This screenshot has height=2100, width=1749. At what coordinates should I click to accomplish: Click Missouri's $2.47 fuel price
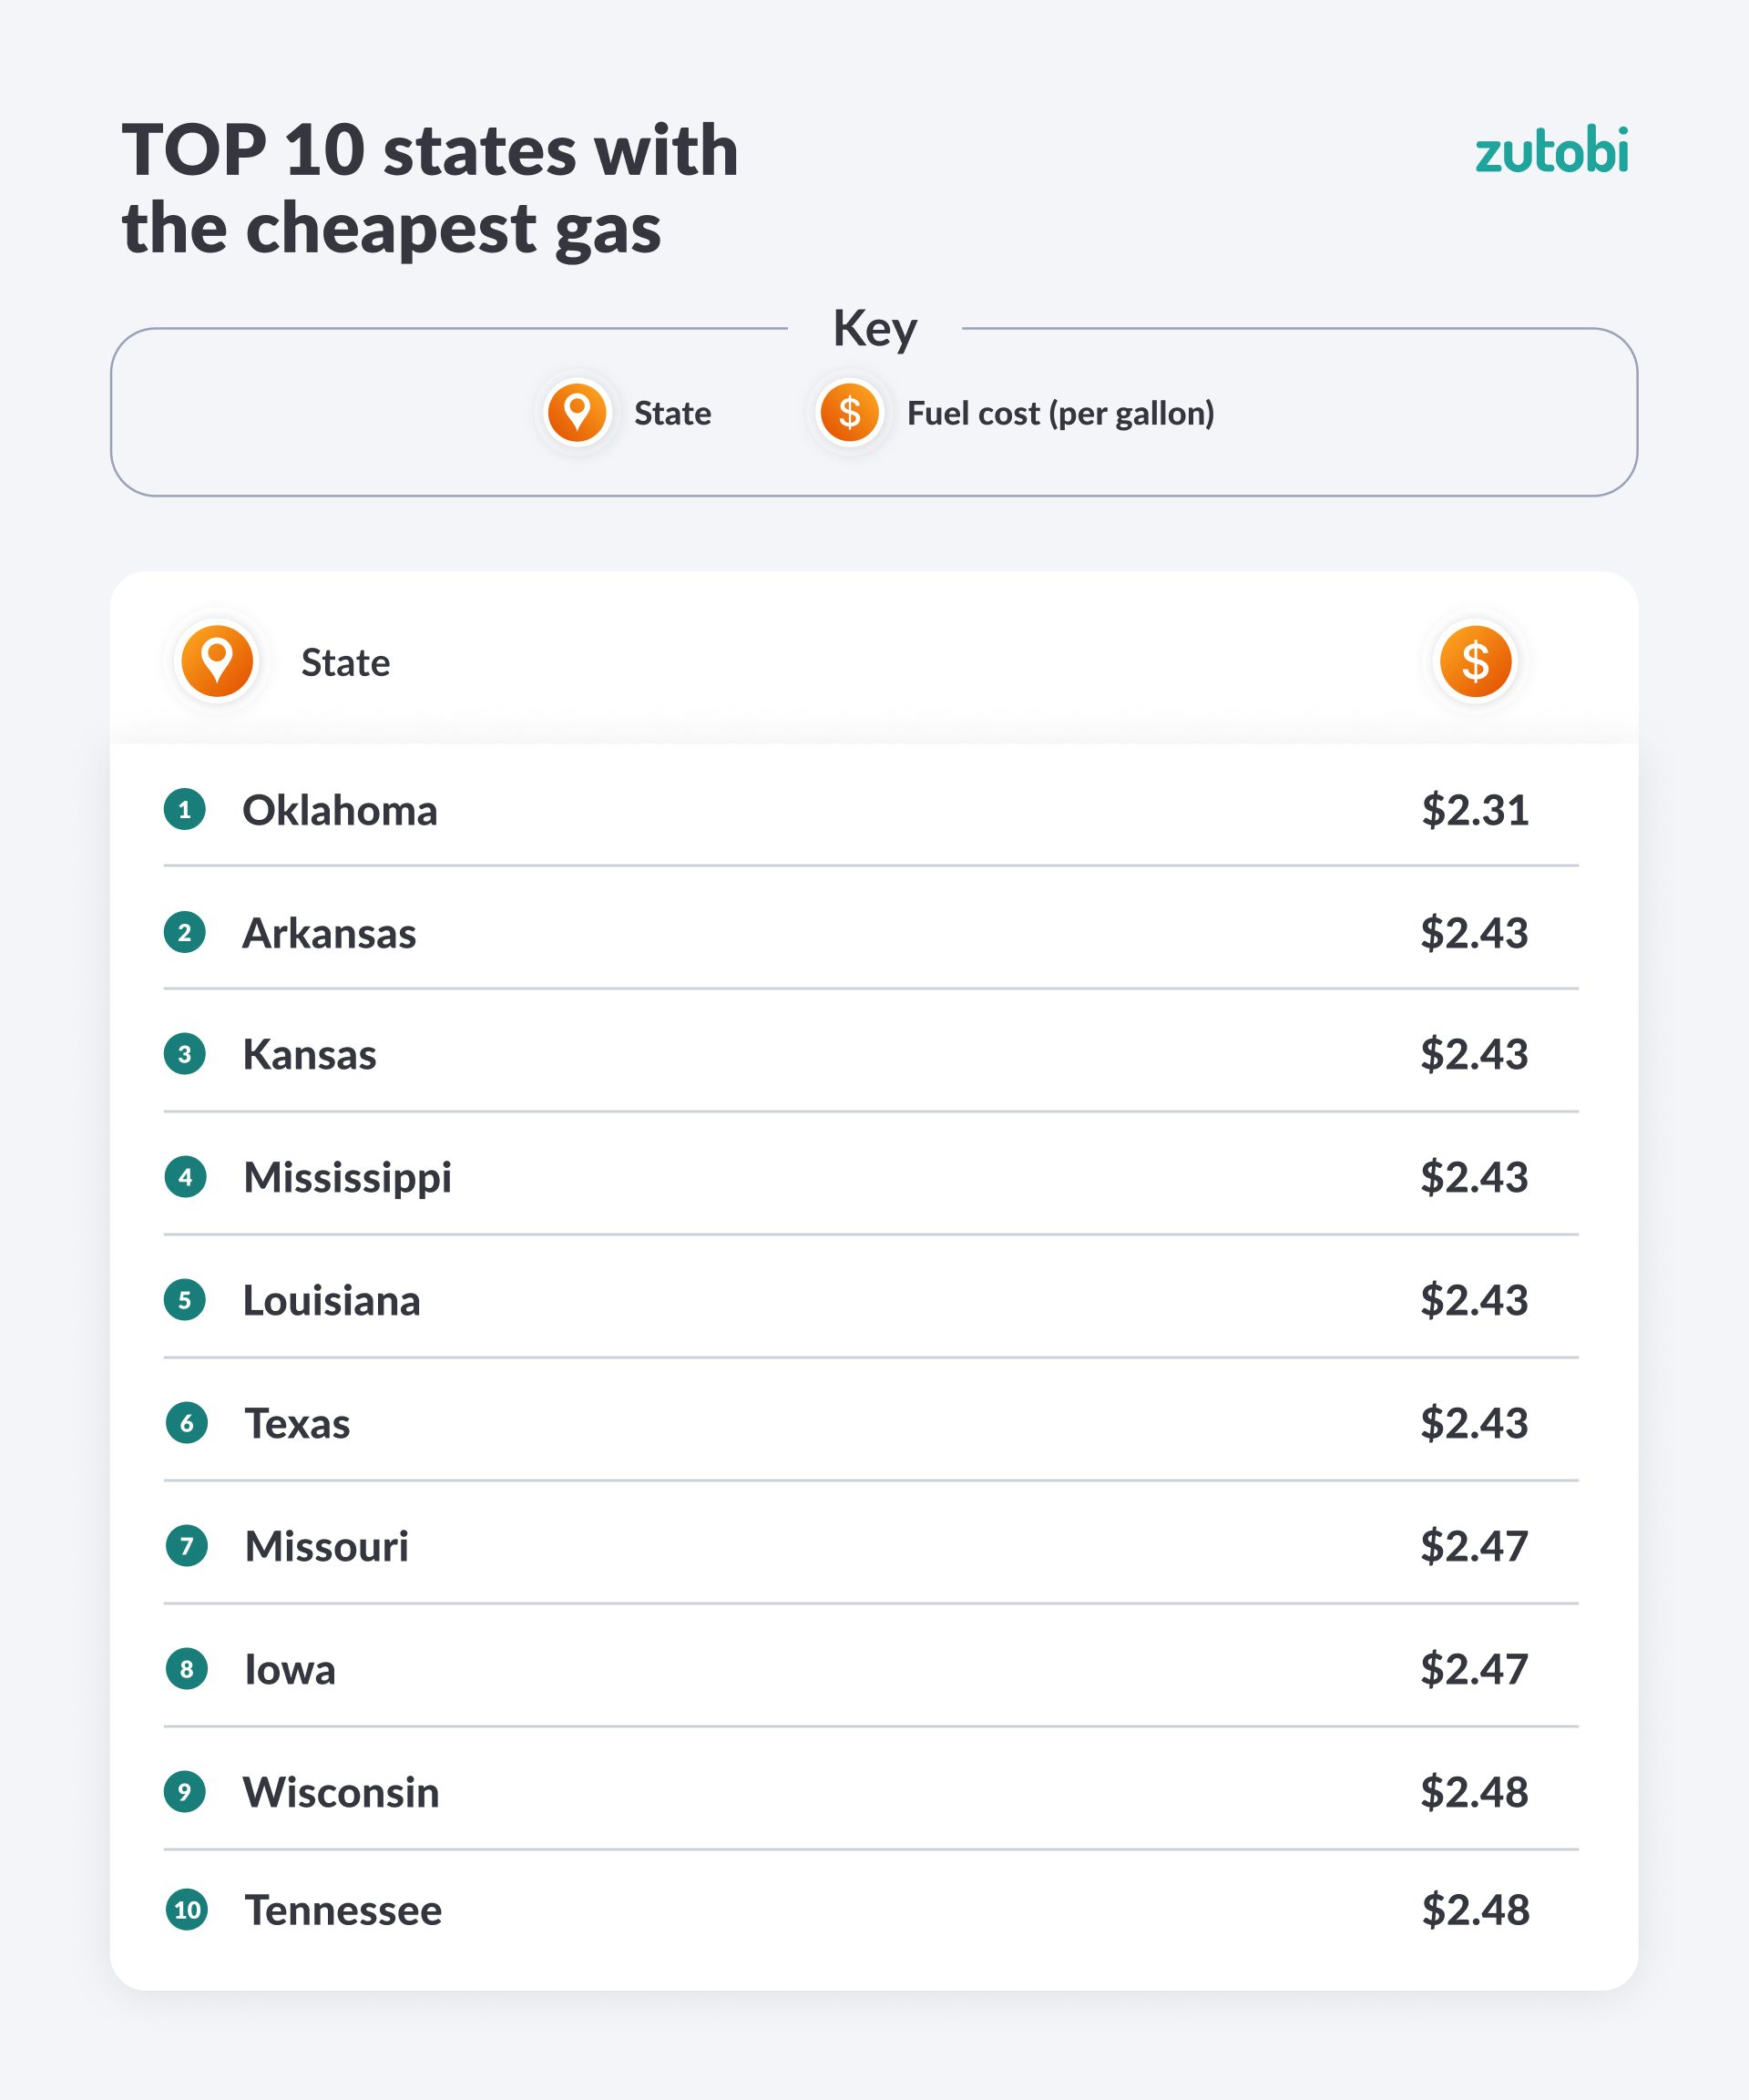coord(1474,1546)
